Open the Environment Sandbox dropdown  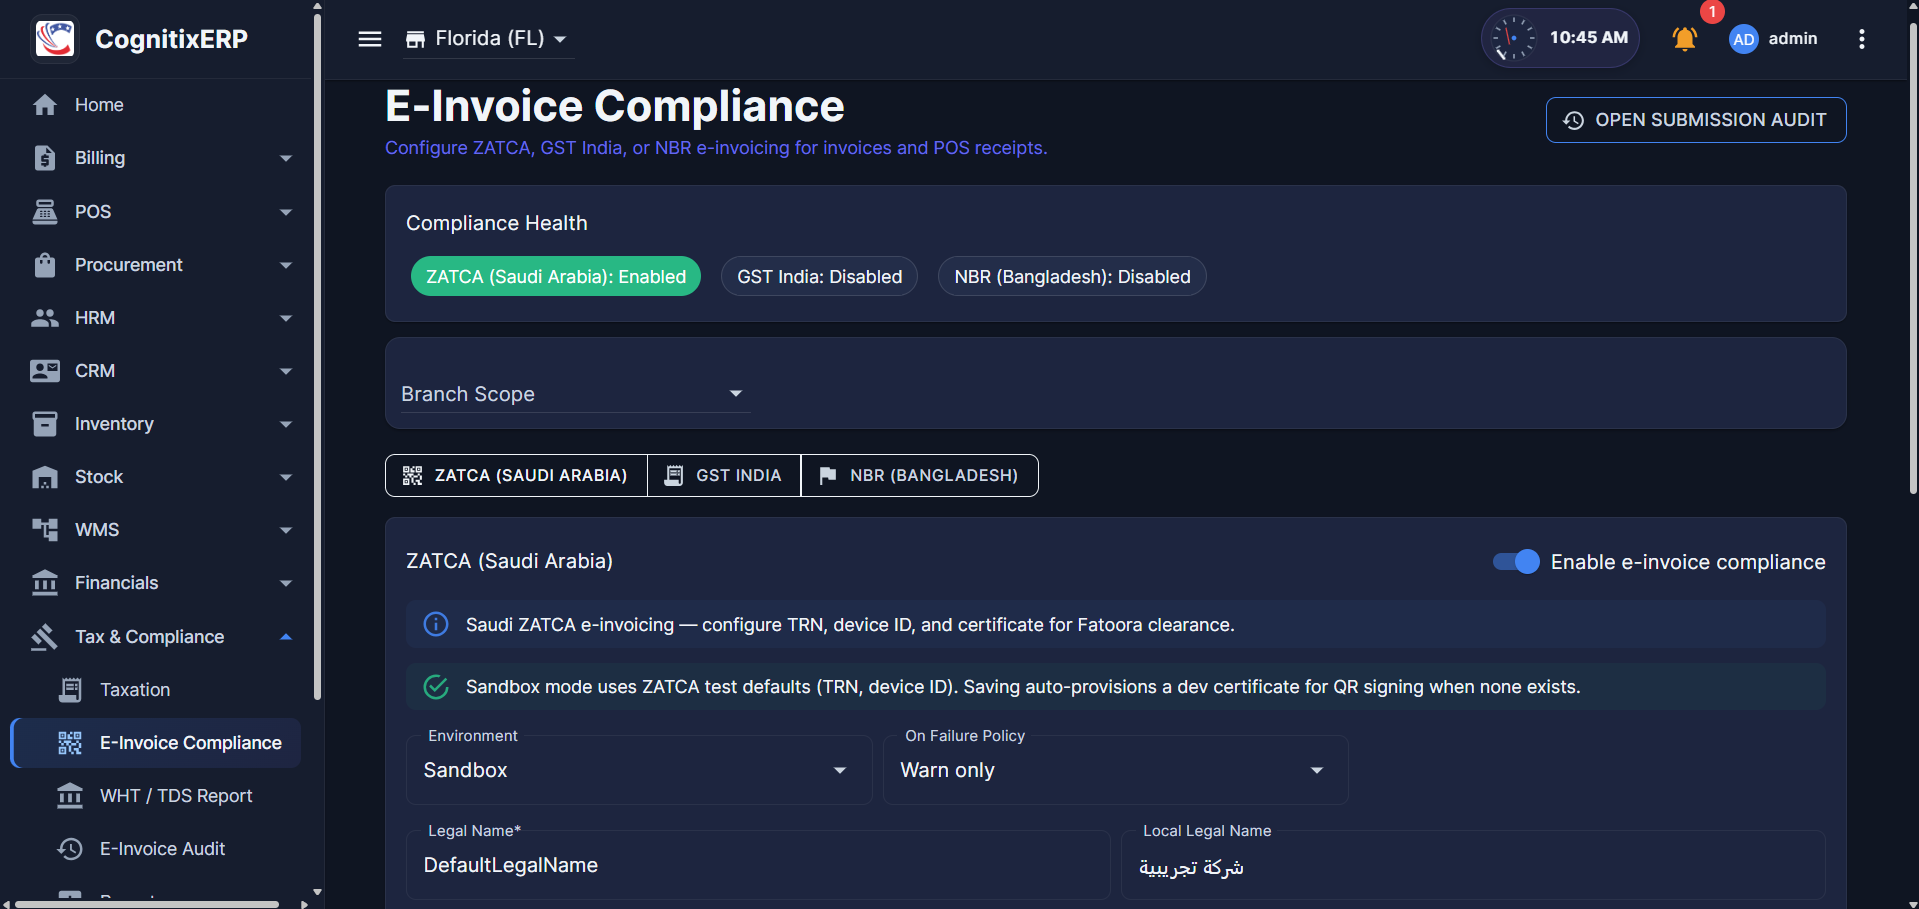point(639,770)
